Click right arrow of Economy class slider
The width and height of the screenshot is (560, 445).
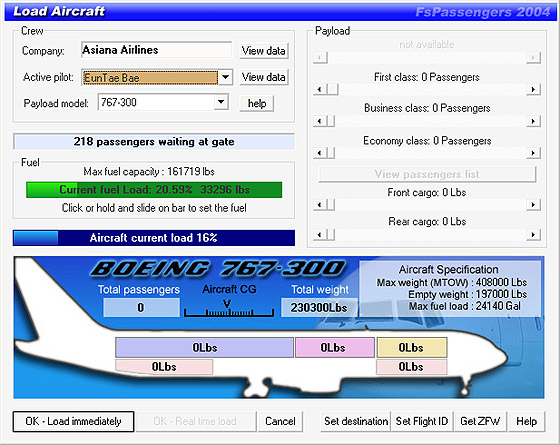(533, 153)
